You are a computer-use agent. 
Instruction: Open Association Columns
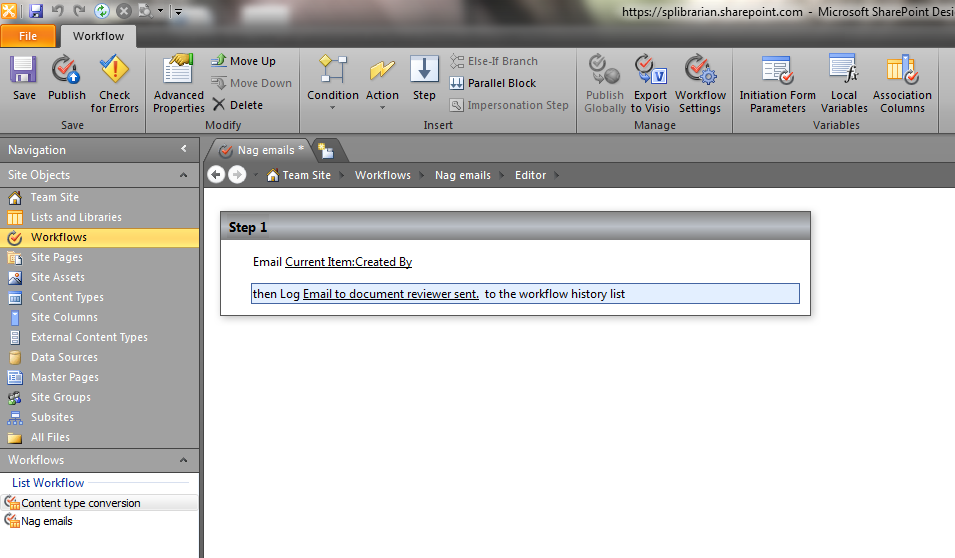click(902, 82)
